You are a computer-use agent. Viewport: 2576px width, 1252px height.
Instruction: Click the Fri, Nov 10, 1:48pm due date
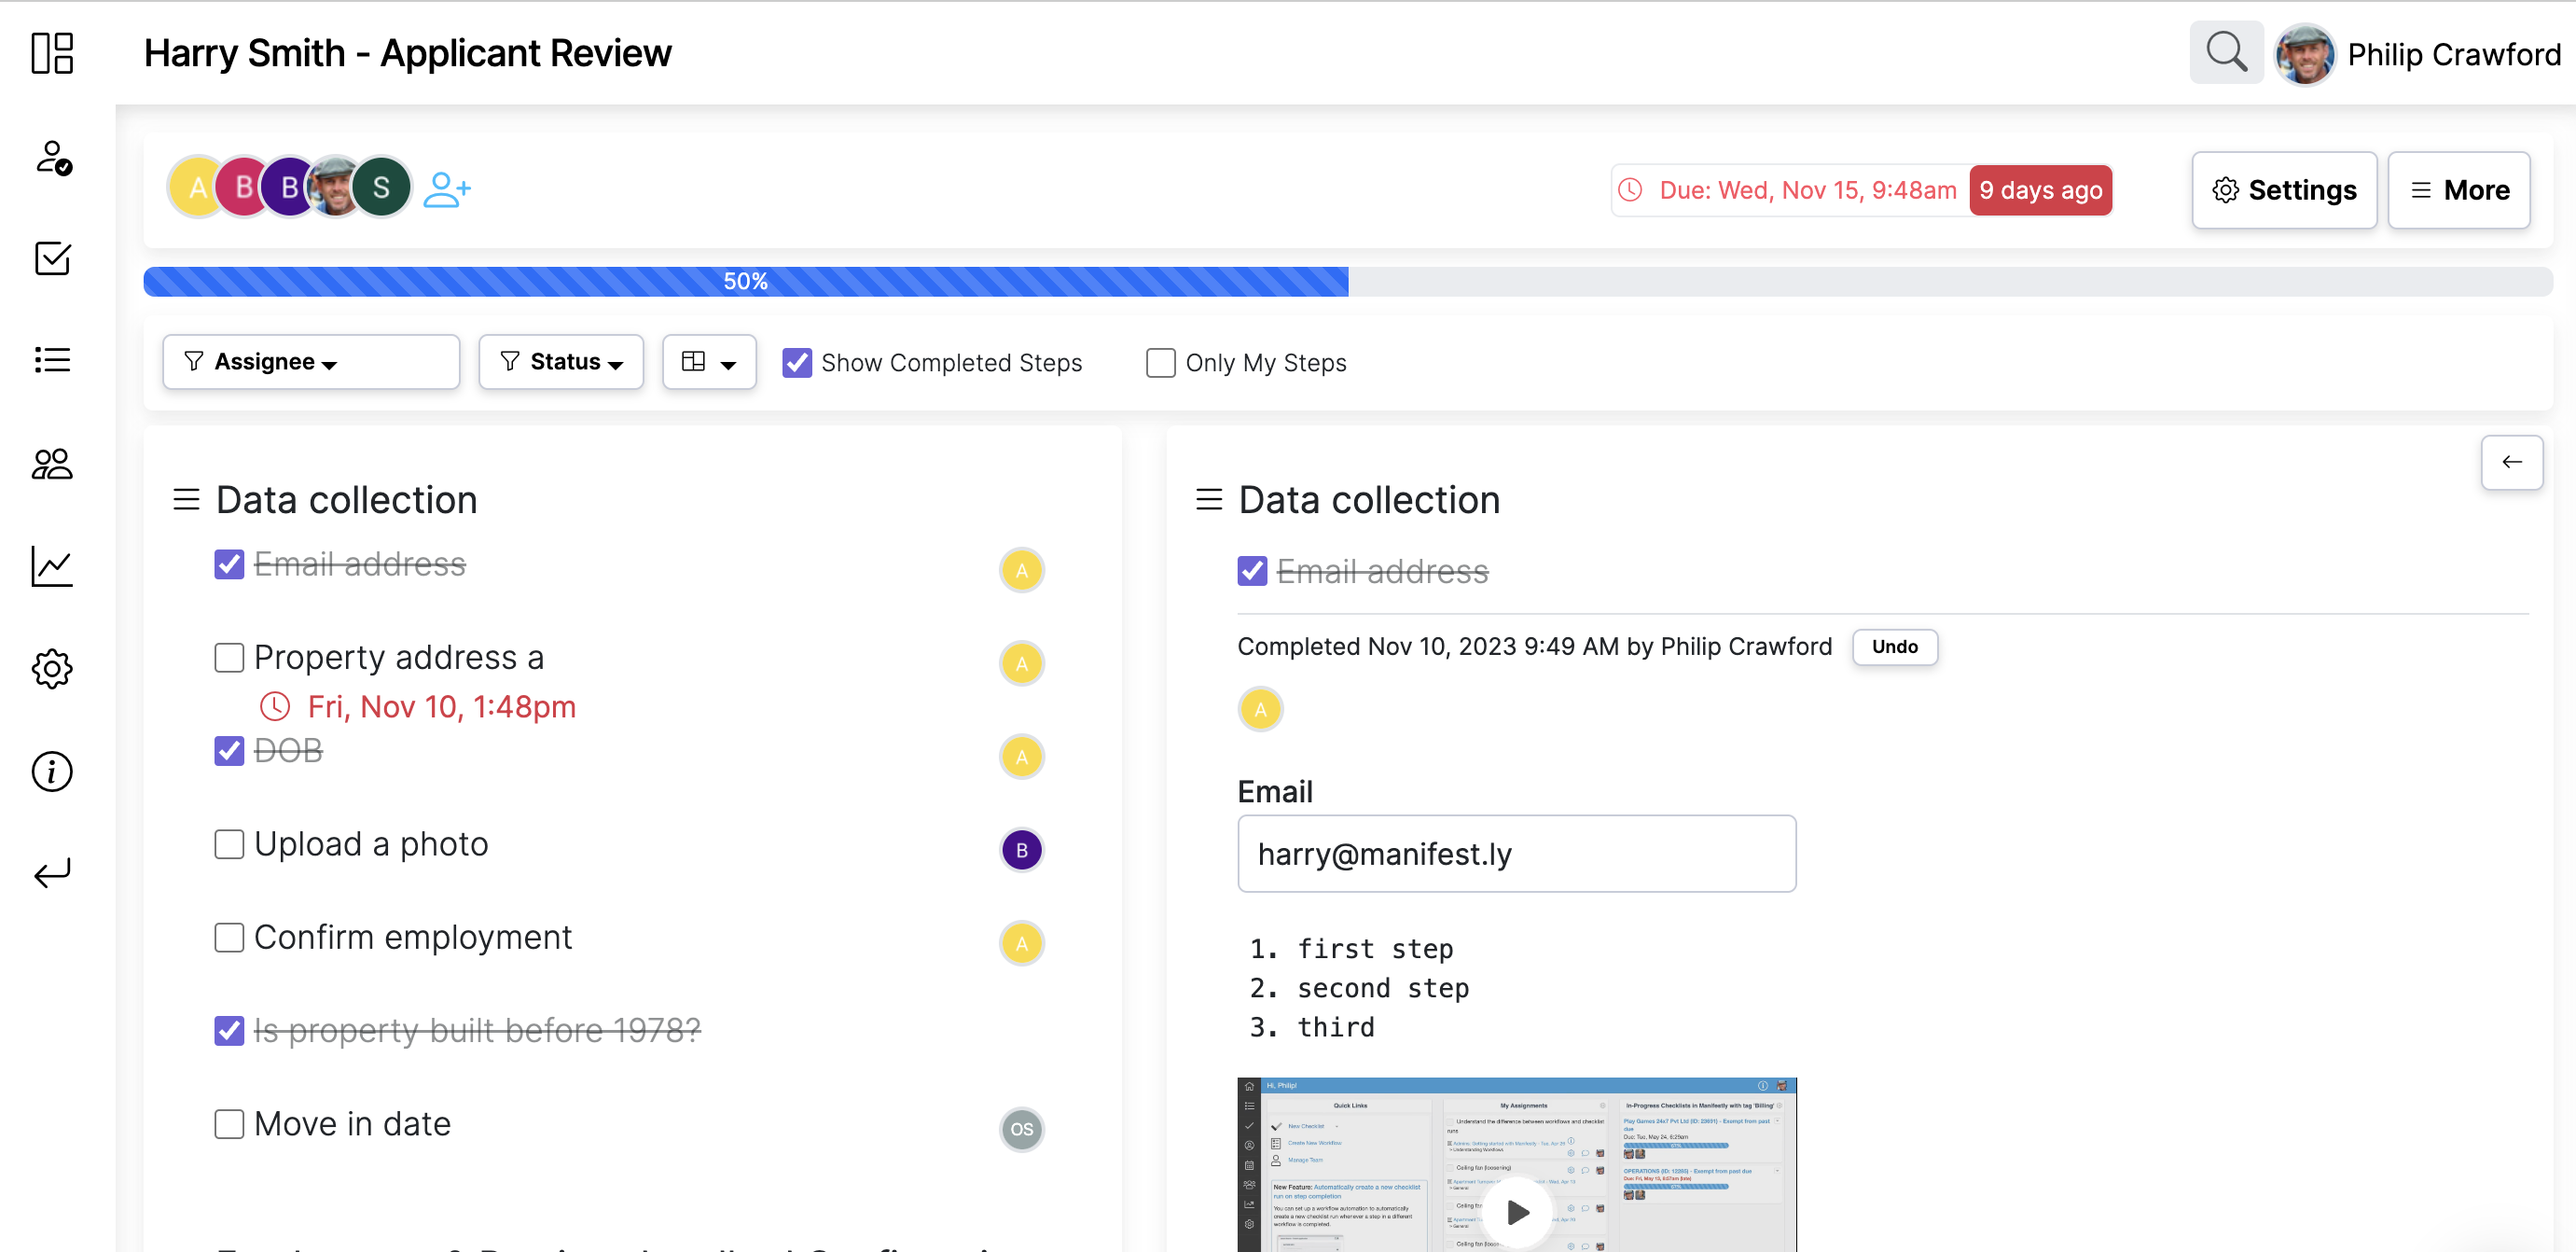coord(441,706)
